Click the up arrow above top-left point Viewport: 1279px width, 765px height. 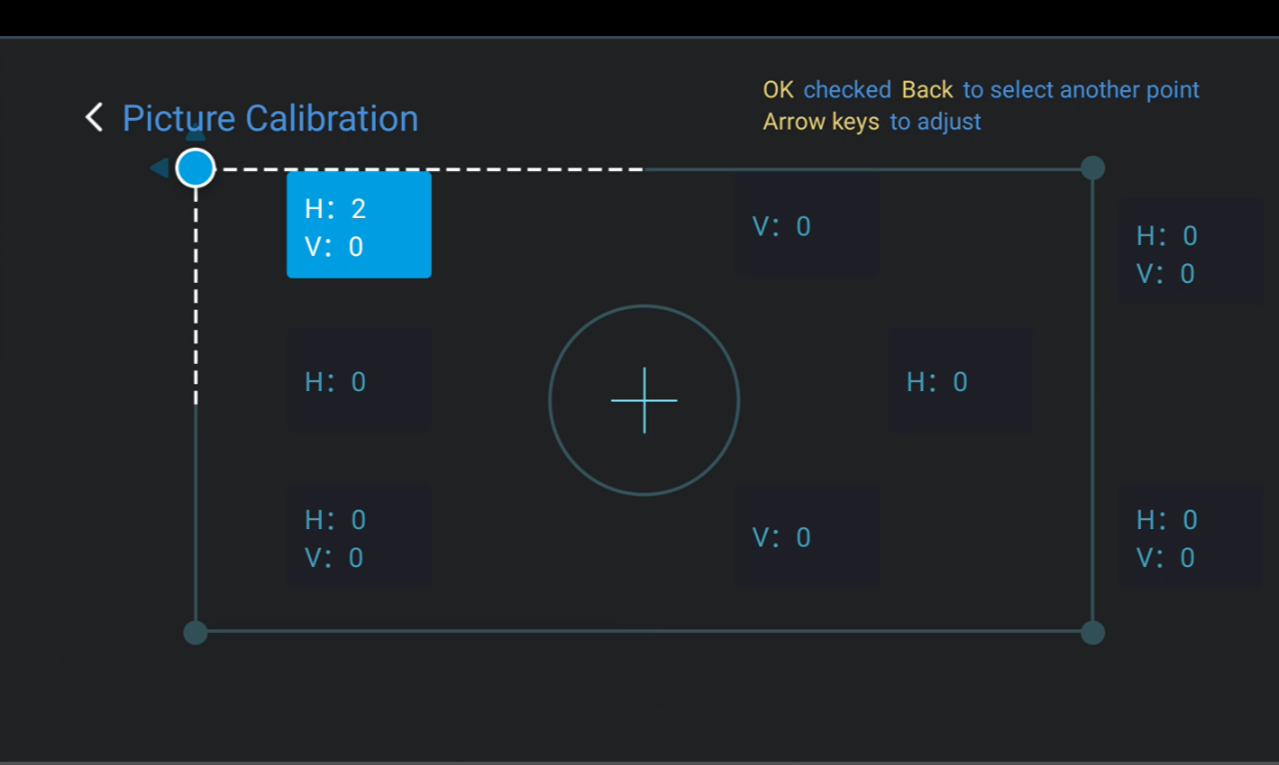click(x=196, y=135)
